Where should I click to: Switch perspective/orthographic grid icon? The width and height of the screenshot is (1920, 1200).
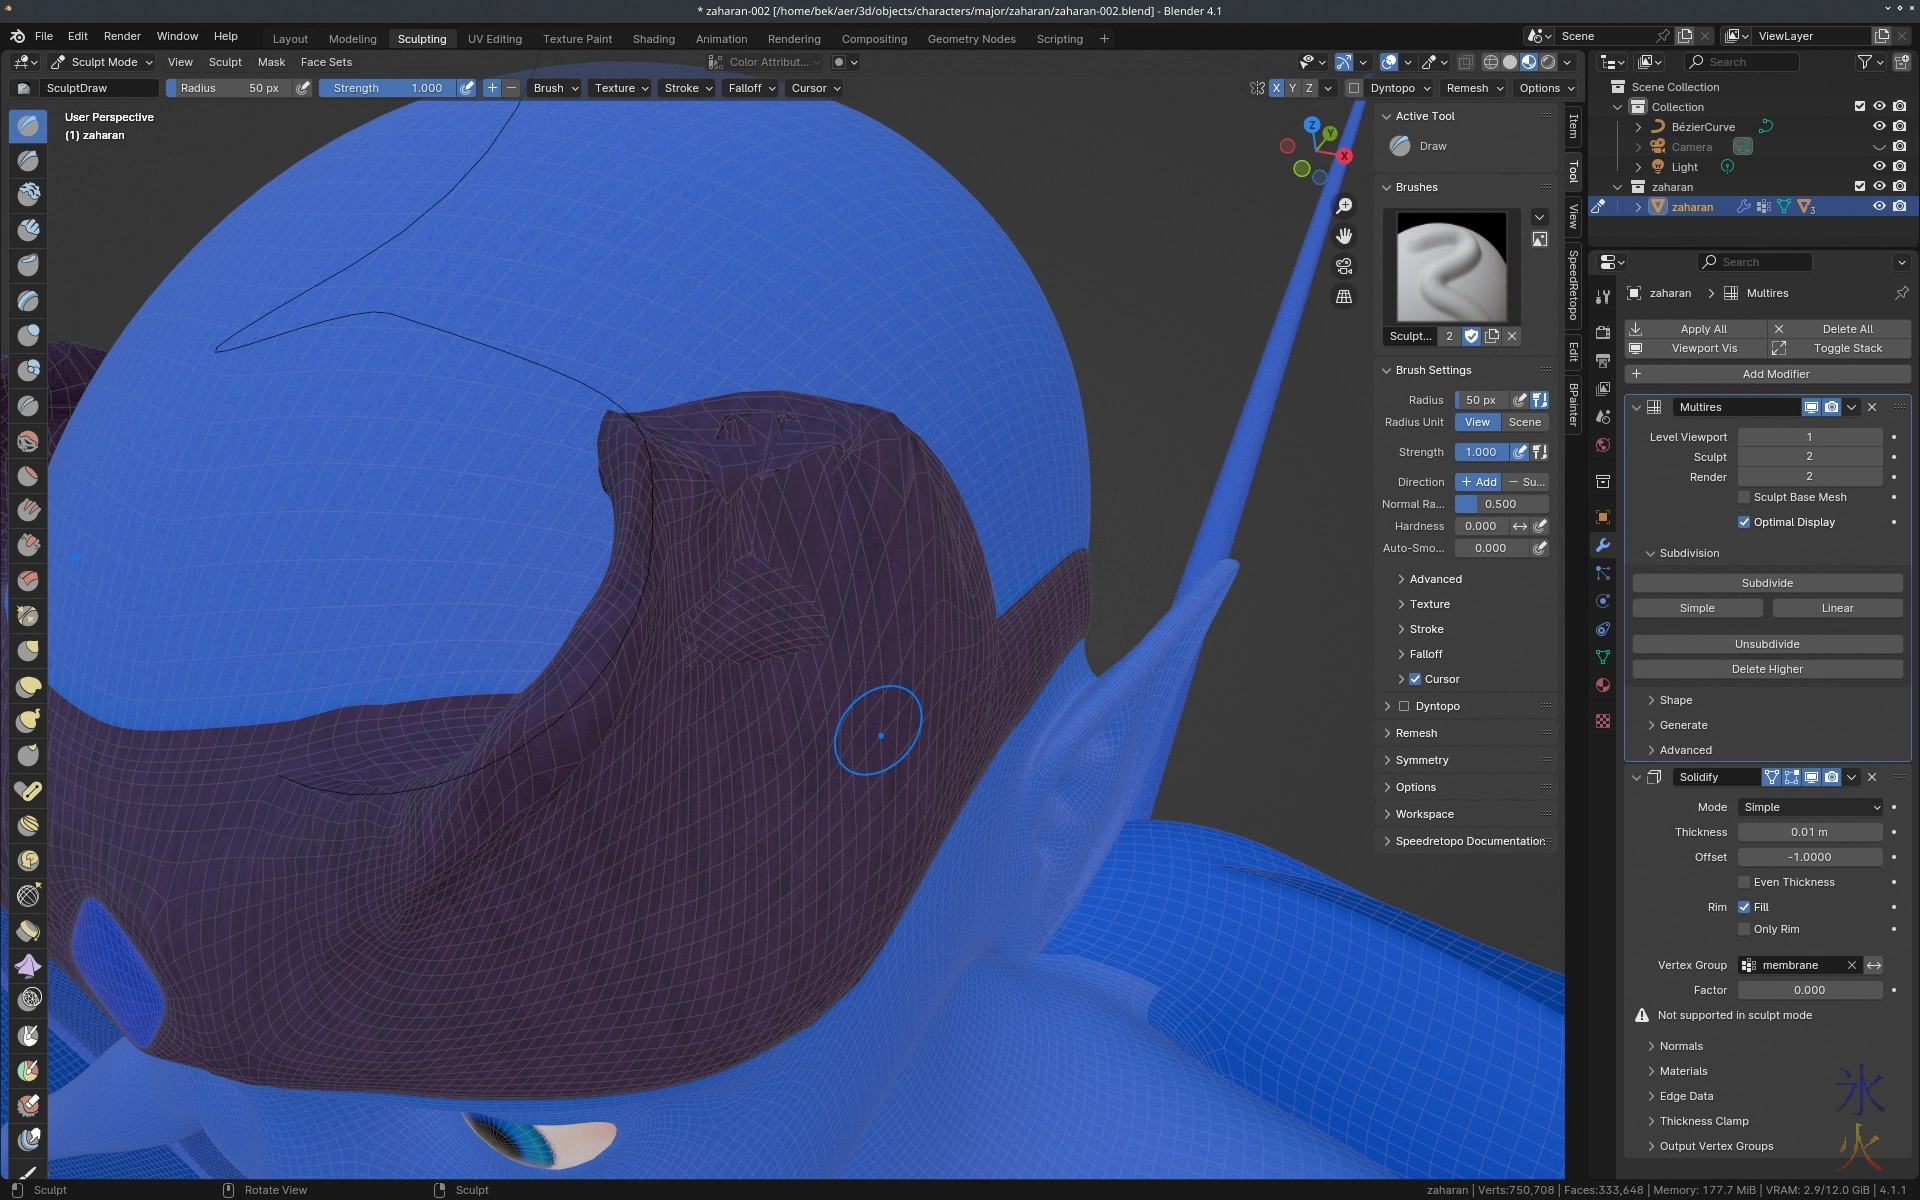[1344, 297]
